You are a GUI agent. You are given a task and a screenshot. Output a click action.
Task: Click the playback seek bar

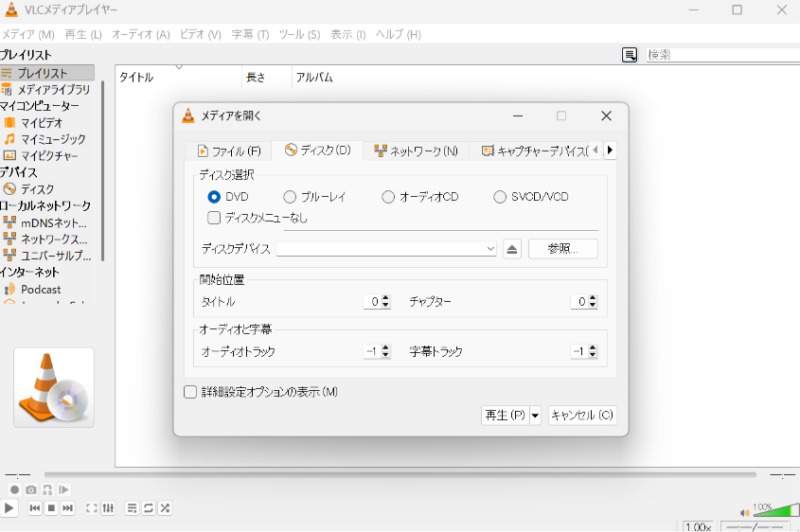click(x=400, y=475)
